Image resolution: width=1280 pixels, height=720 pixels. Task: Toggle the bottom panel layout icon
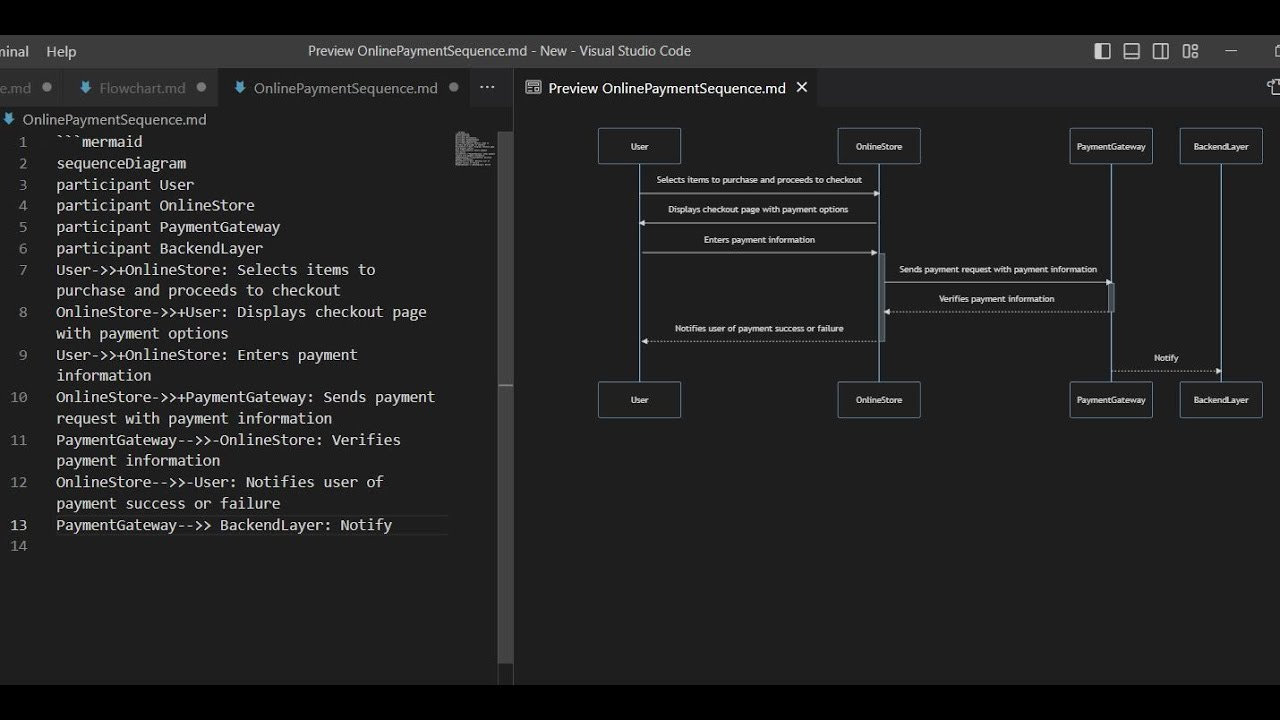coord(1131,51)
